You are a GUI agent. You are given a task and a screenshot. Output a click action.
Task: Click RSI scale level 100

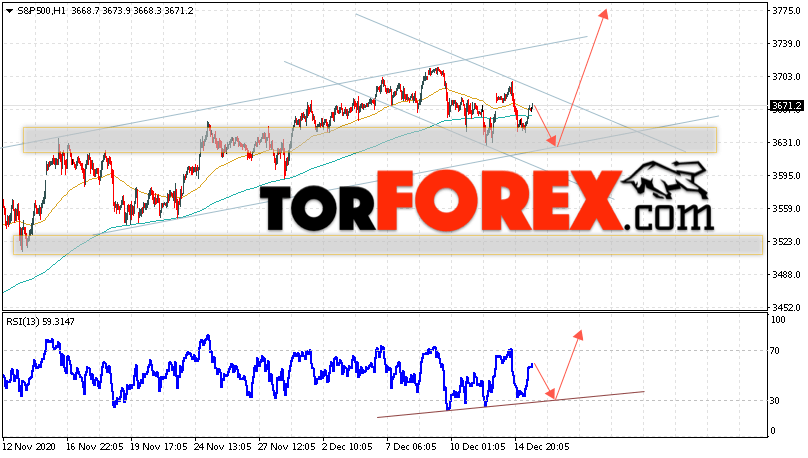point(778,320)
